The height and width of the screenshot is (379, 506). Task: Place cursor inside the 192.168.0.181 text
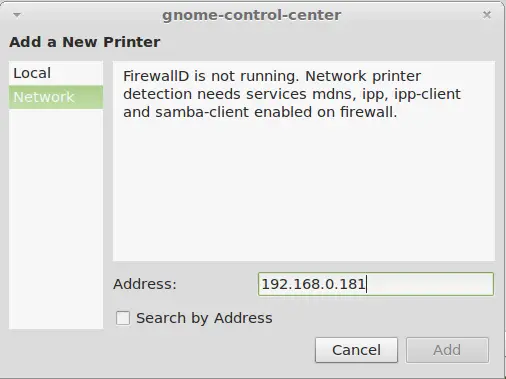313,284
